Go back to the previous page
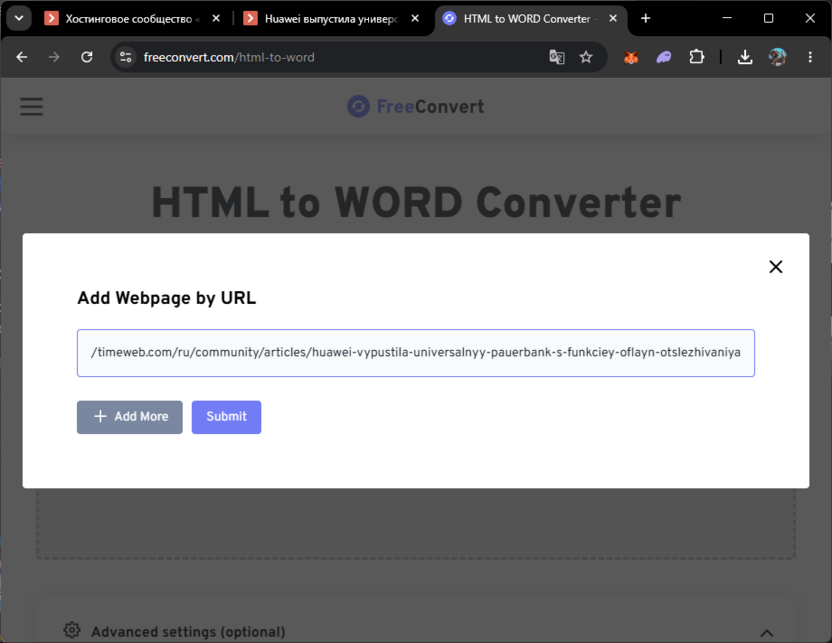 (22, 57)
